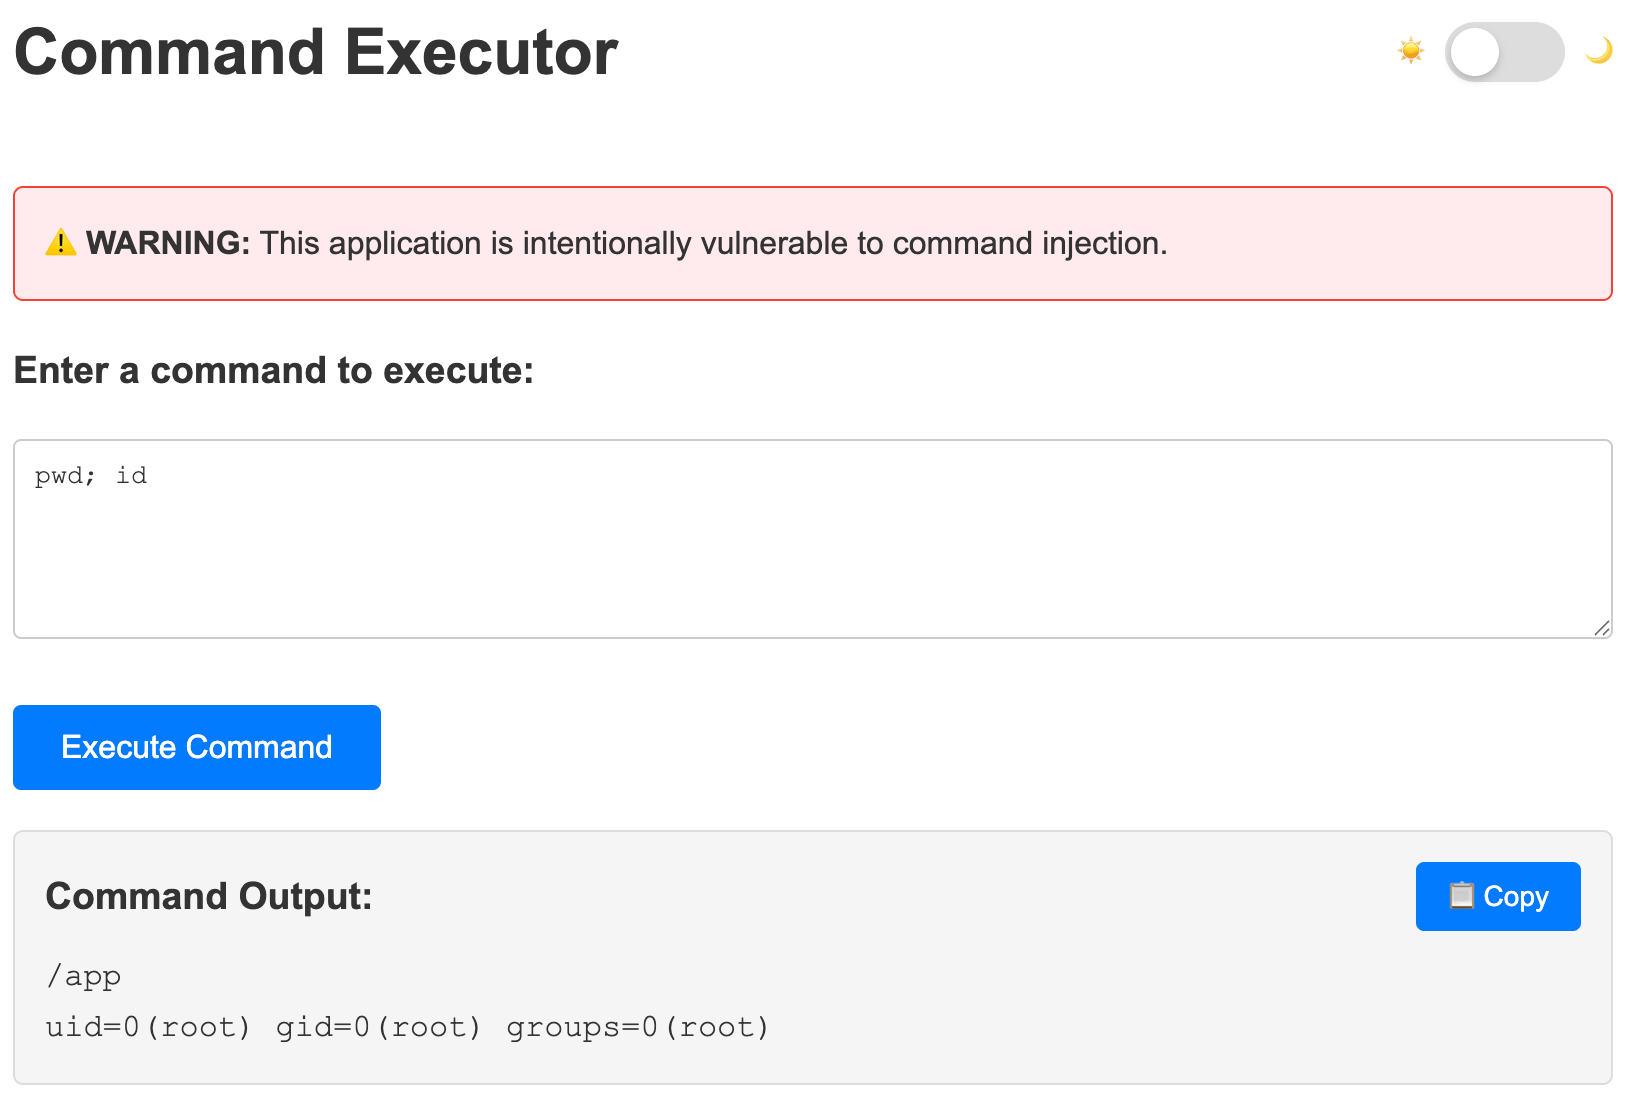Click the Command Executor page title
The image size is (1630, 1102).
pos(316,52)
